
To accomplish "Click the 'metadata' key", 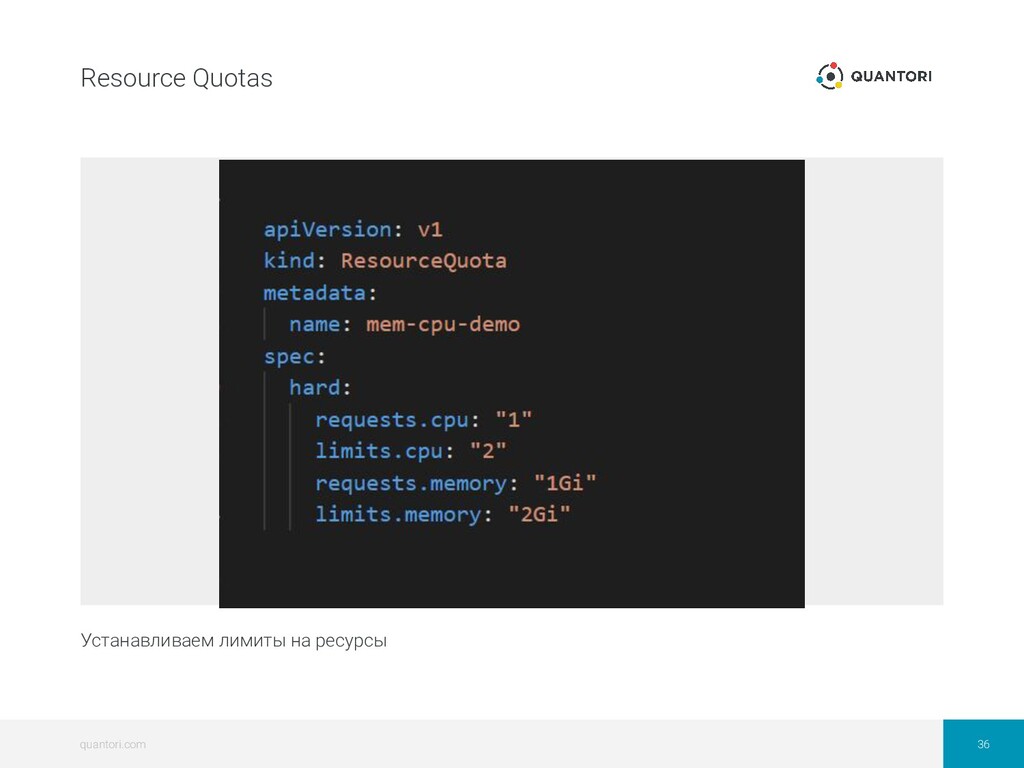I will pos(315,293).
